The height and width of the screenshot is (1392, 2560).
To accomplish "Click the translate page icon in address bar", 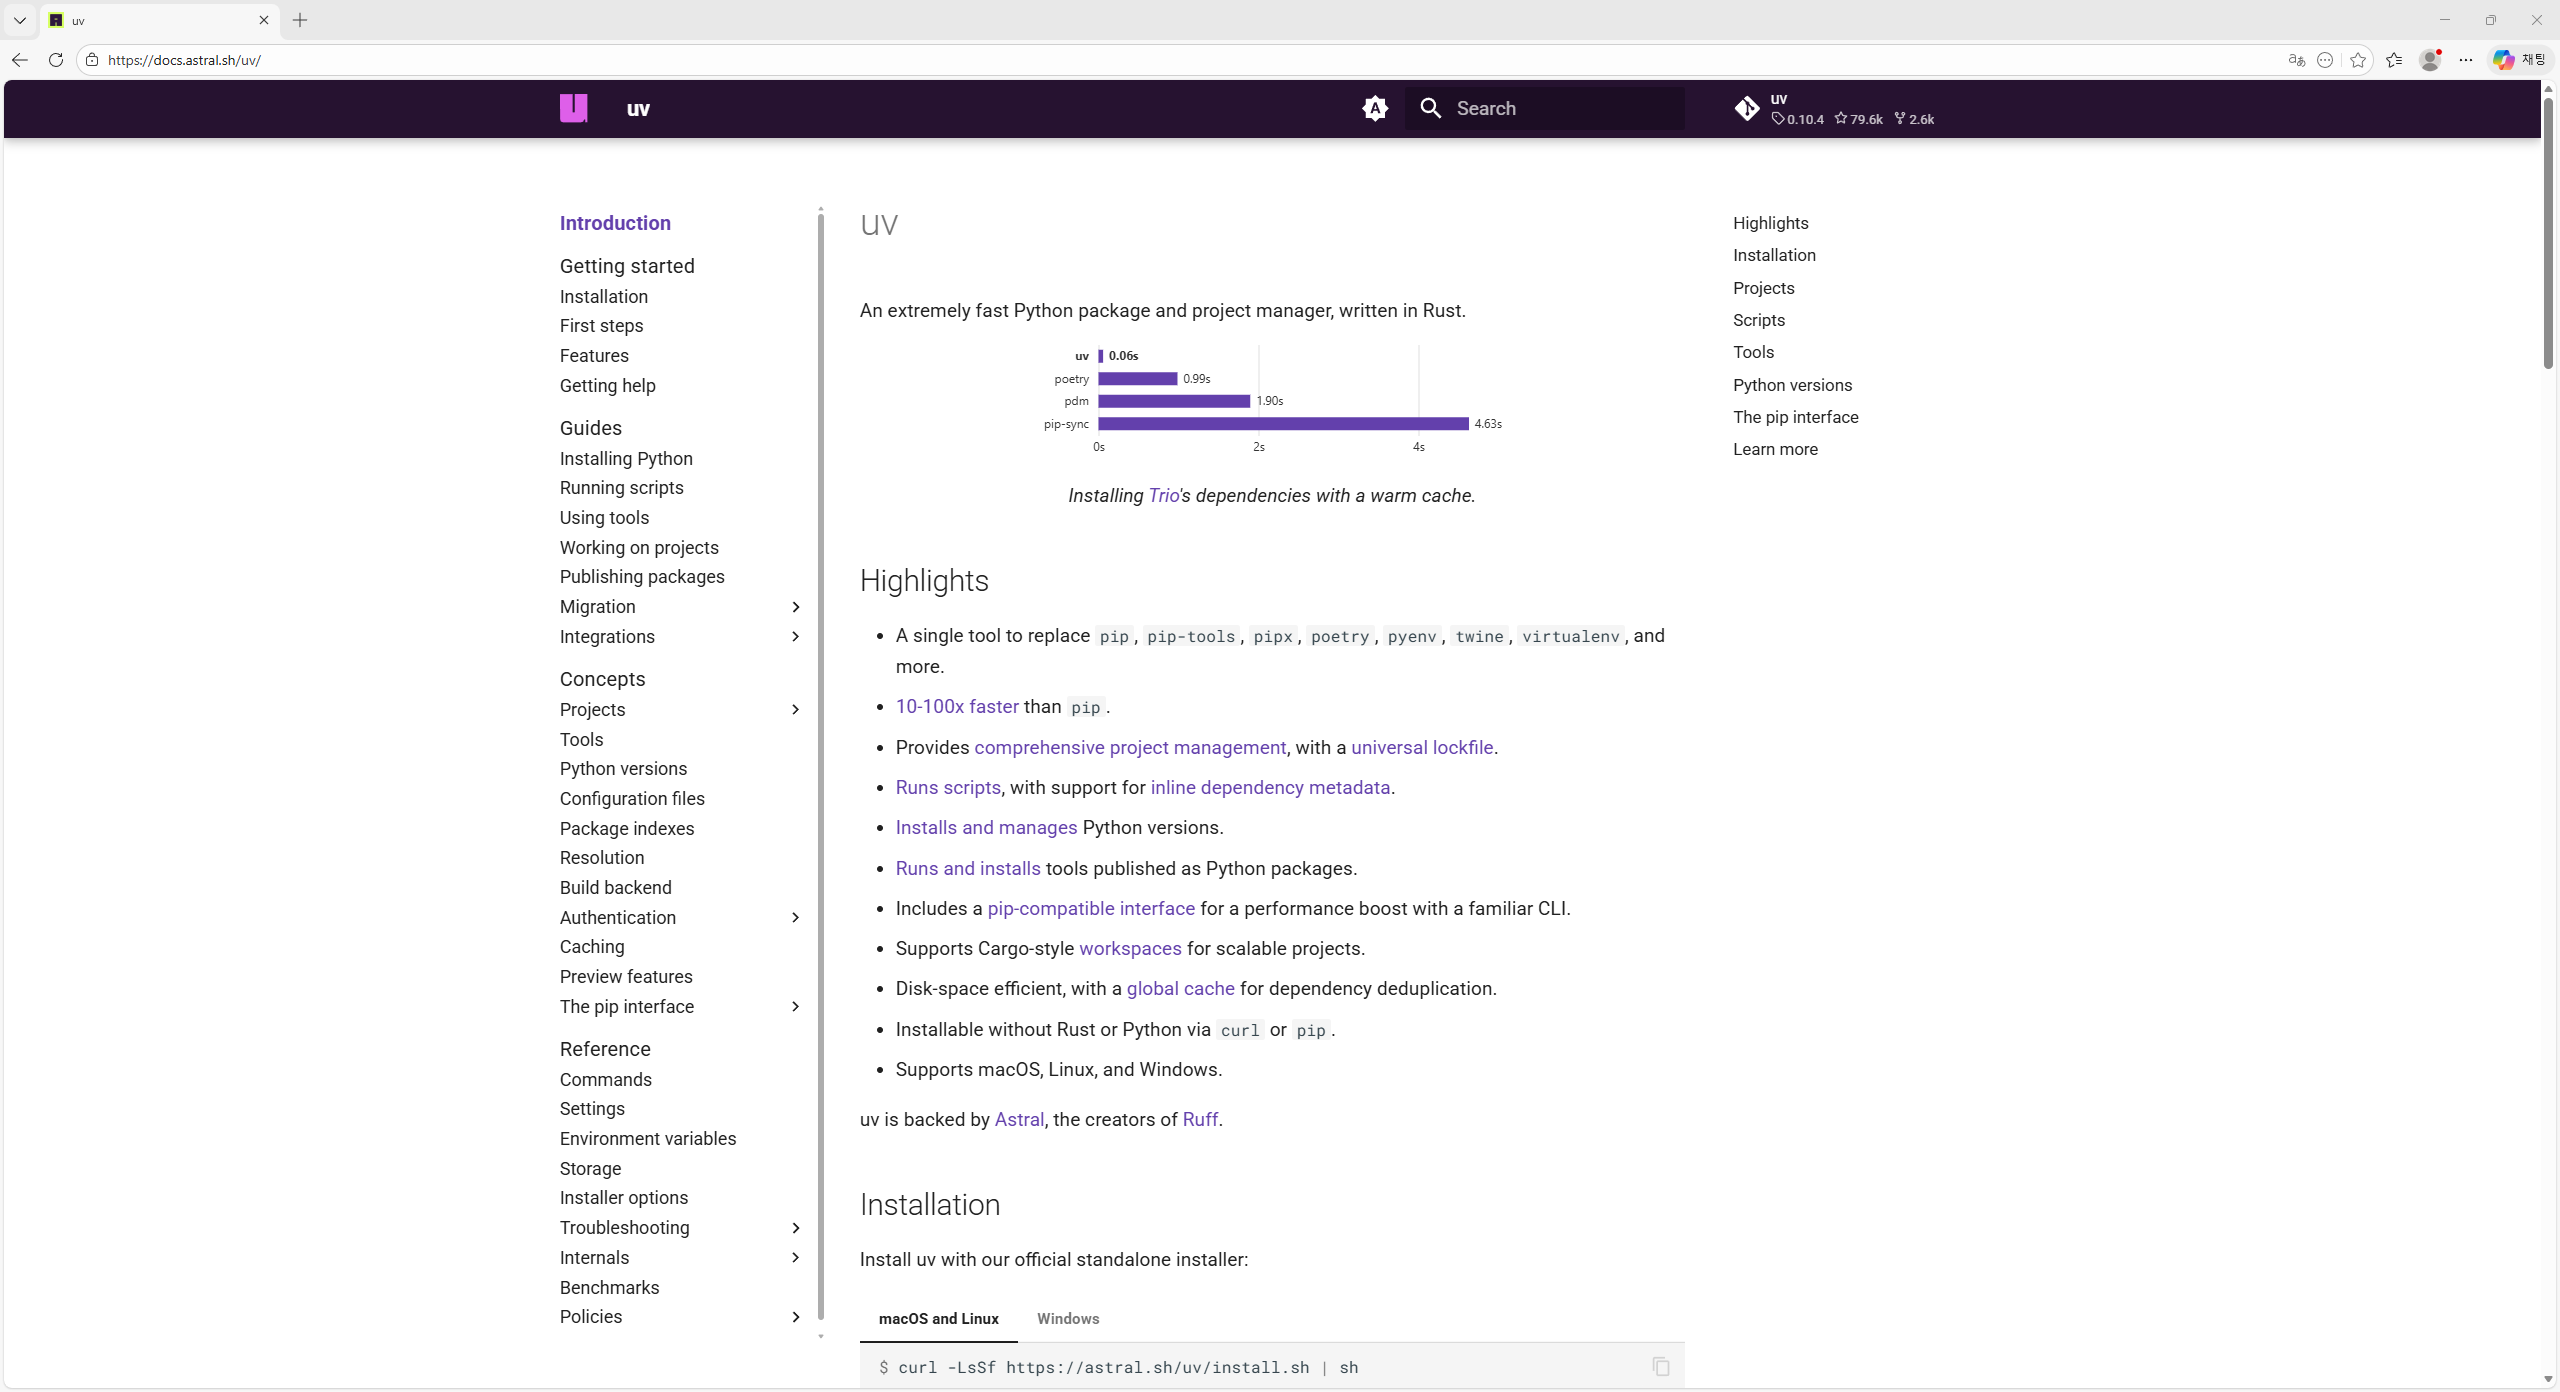I will click(x=2296, y=60).
